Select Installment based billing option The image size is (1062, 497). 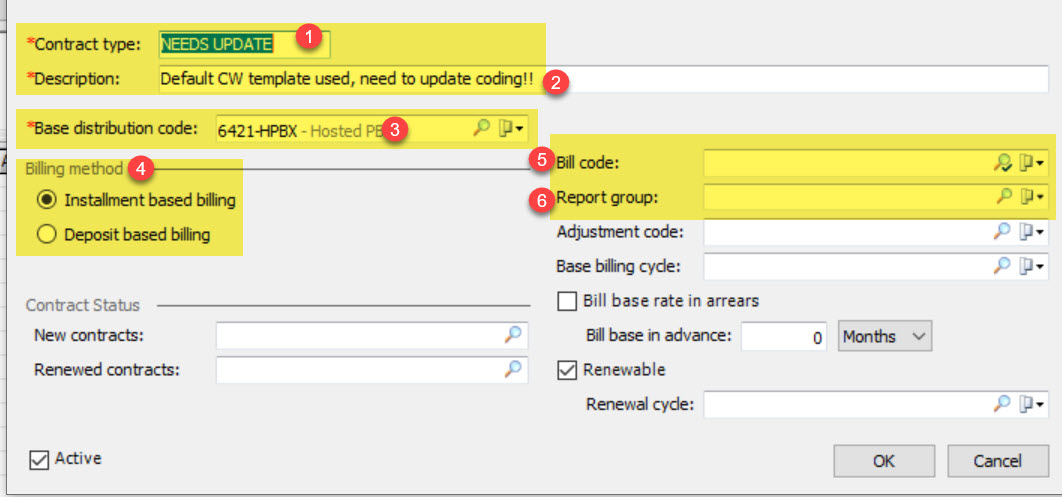(x=46, y=200)
